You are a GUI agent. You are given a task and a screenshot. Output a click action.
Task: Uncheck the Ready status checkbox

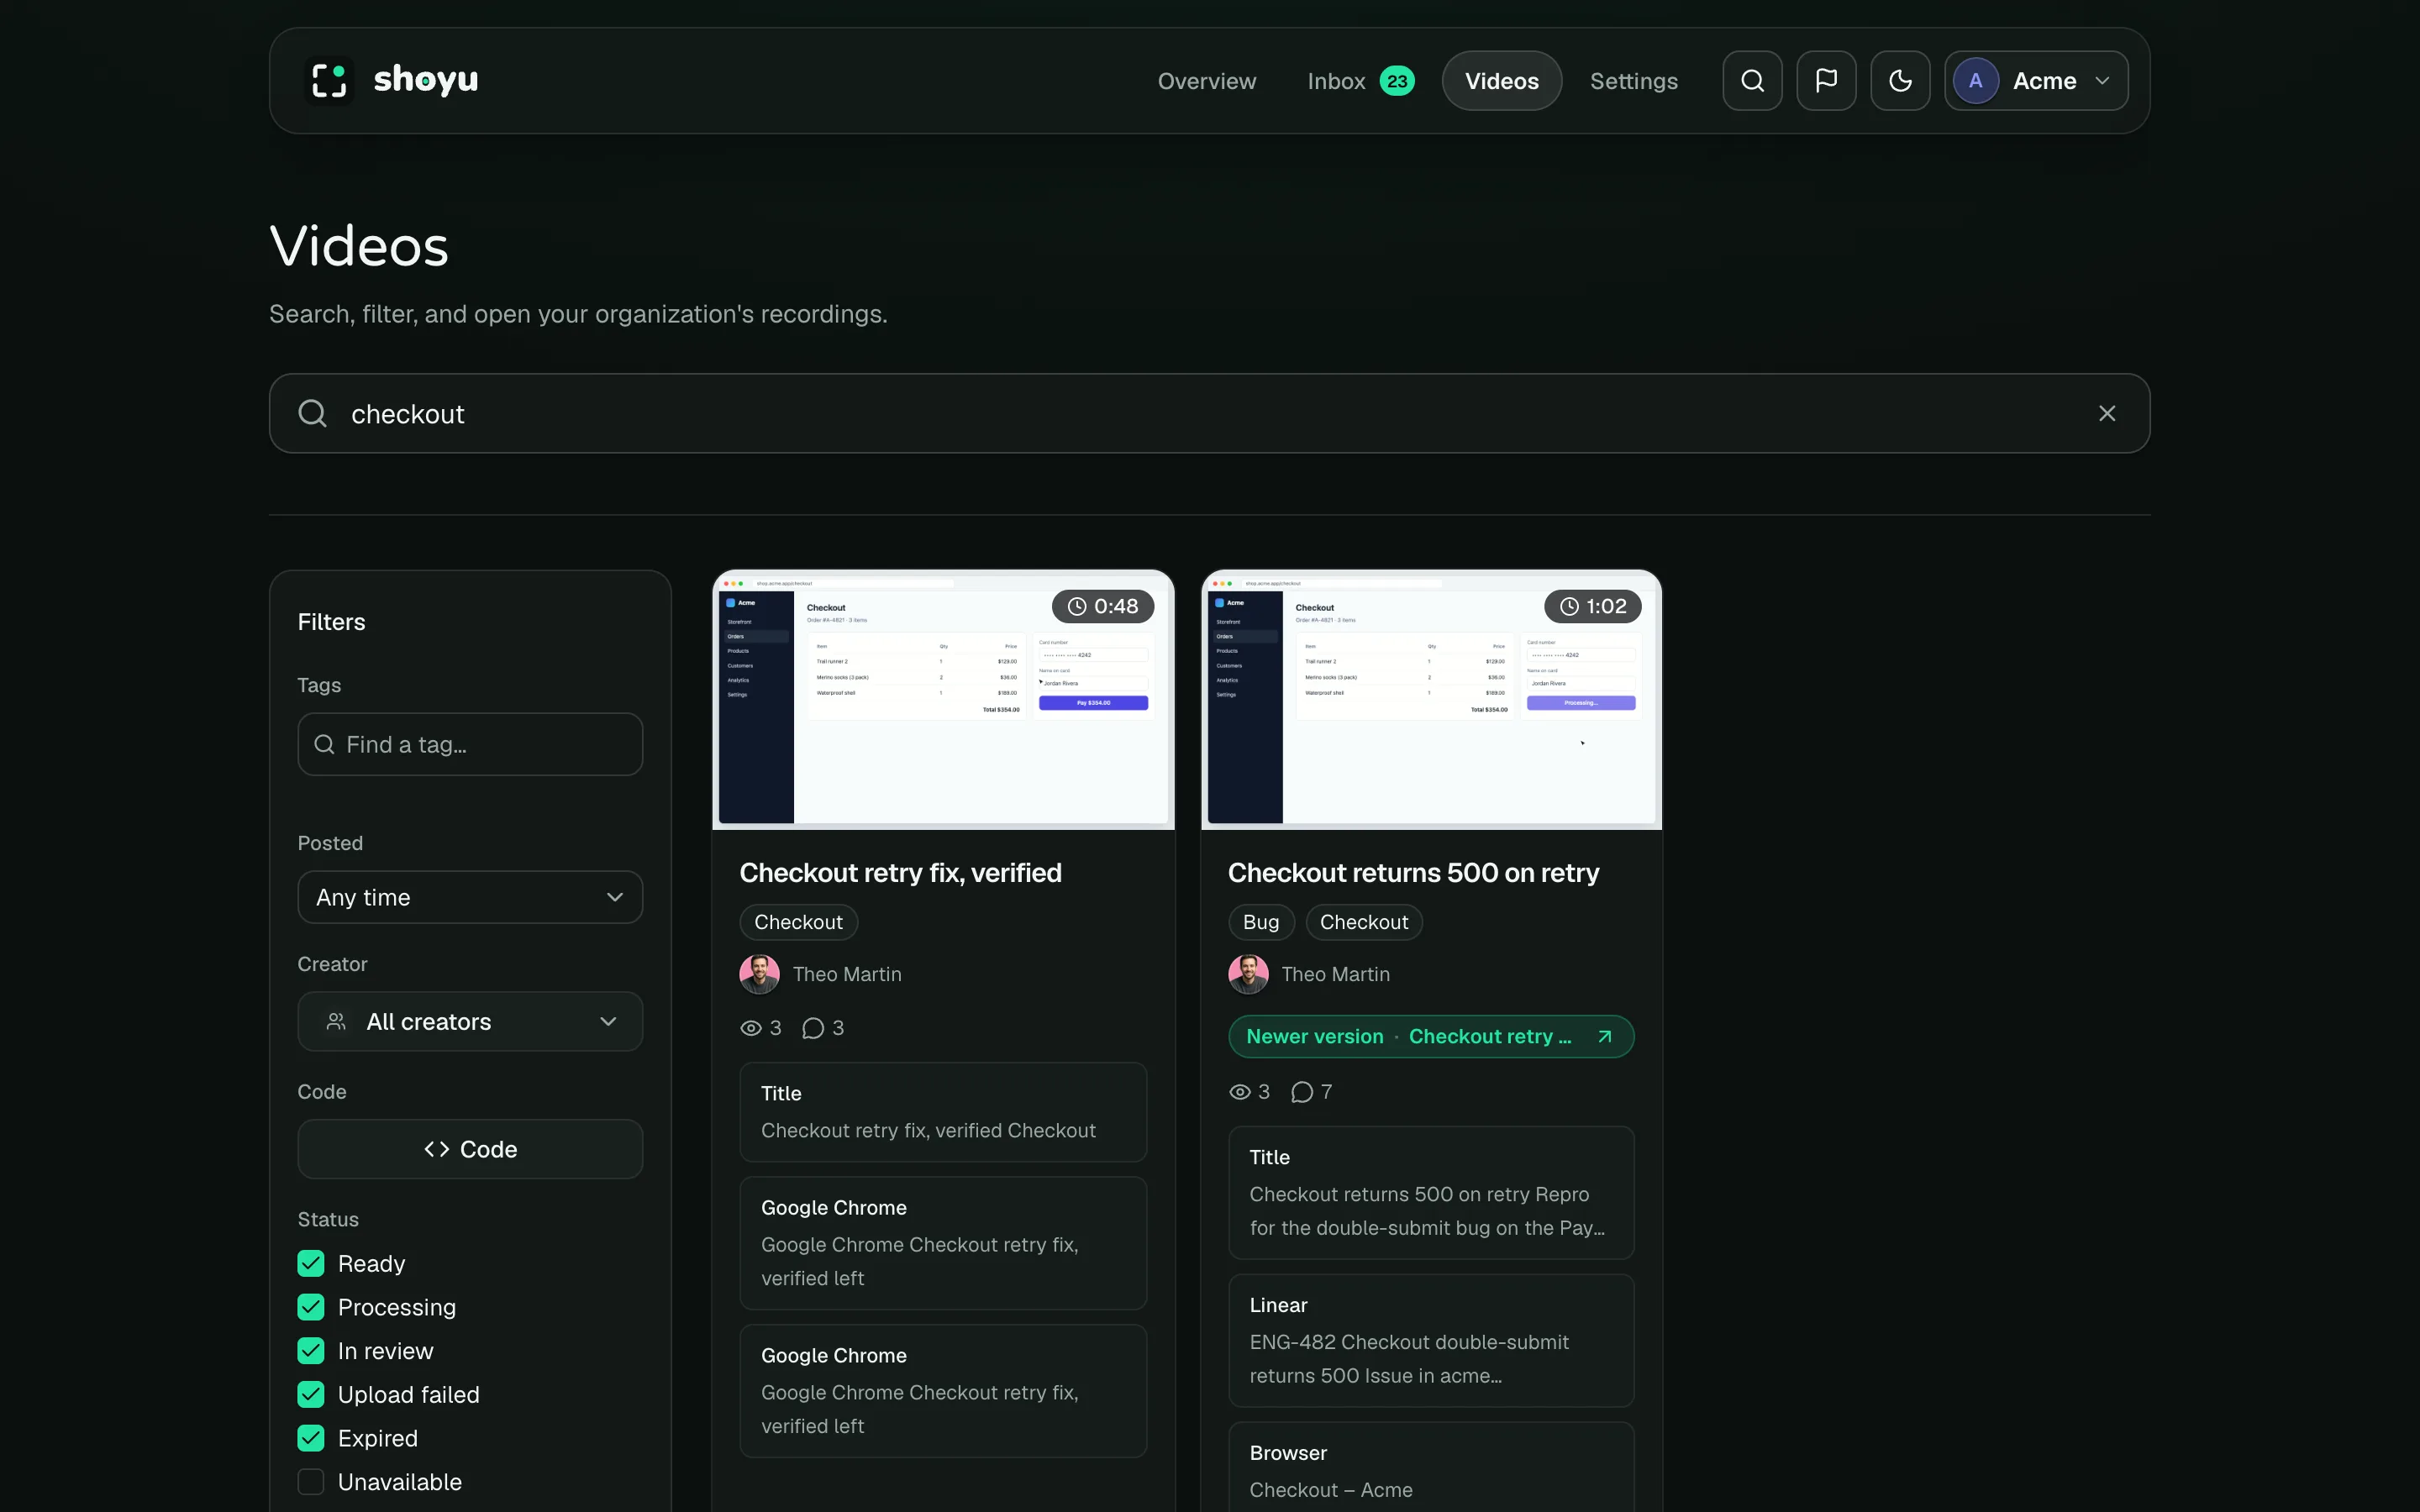point(311,1263)
